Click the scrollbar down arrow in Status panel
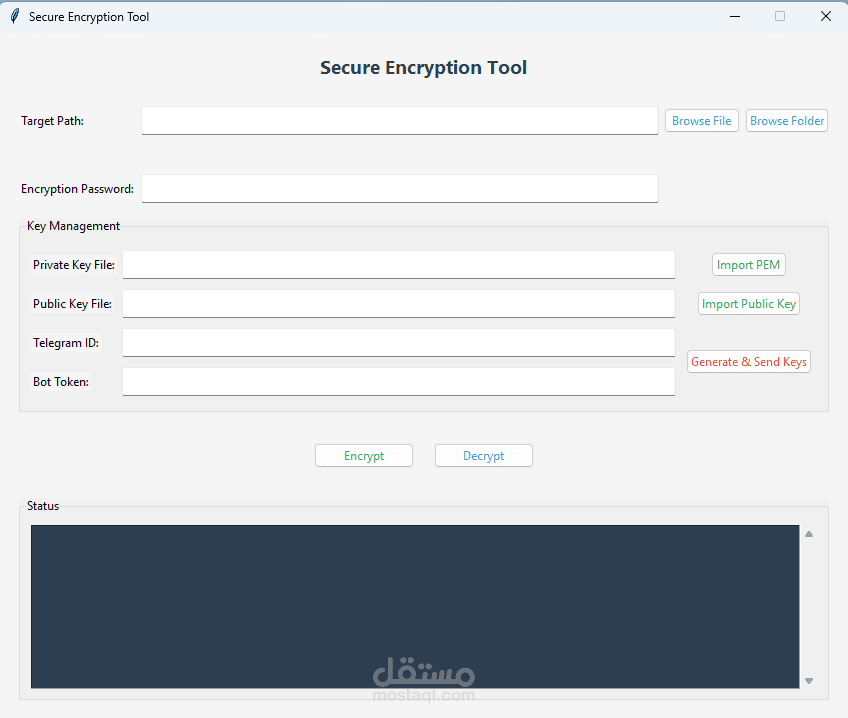Image resolution: width=848 pixels, height=718 pixels. [808, 681]
